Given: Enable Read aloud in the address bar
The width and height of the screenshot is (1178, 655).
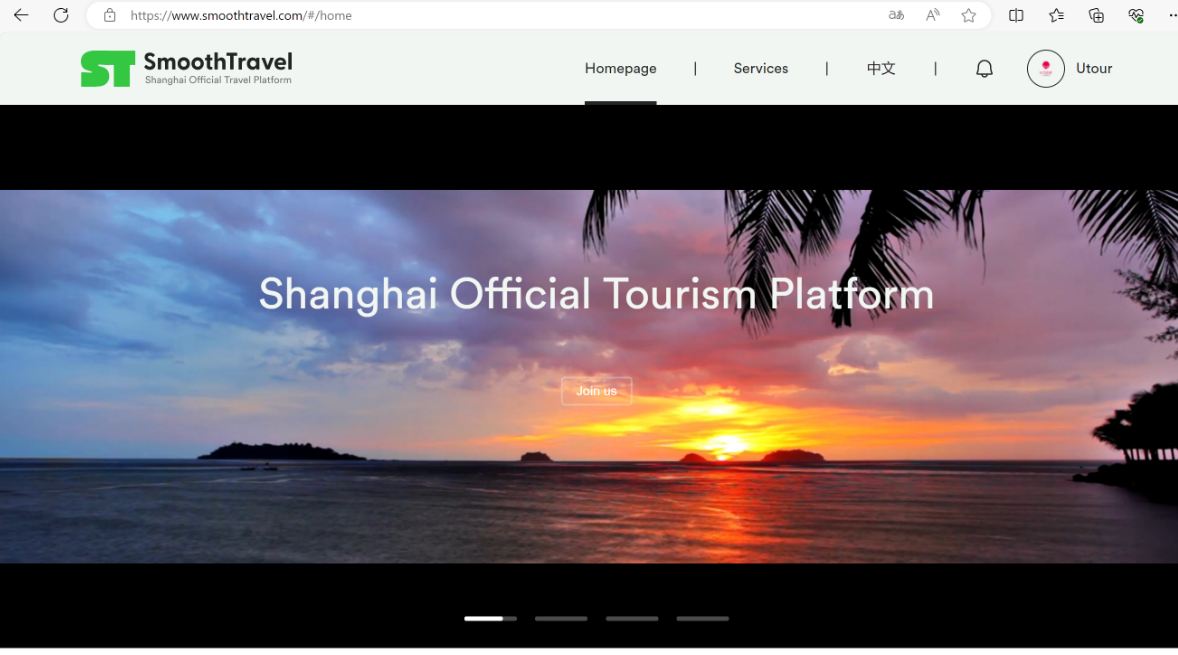Looking at the screenshot, I should click(932, 15).
